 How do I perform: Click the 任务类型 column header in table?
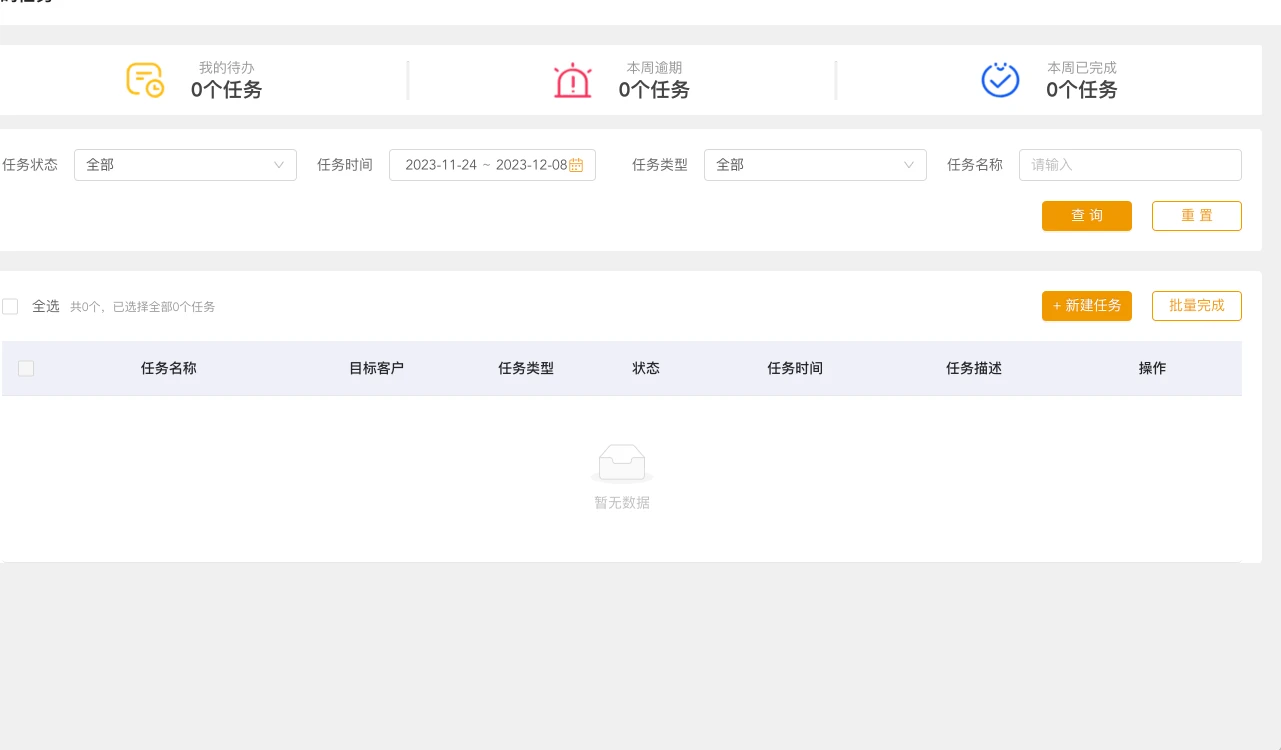526,368
